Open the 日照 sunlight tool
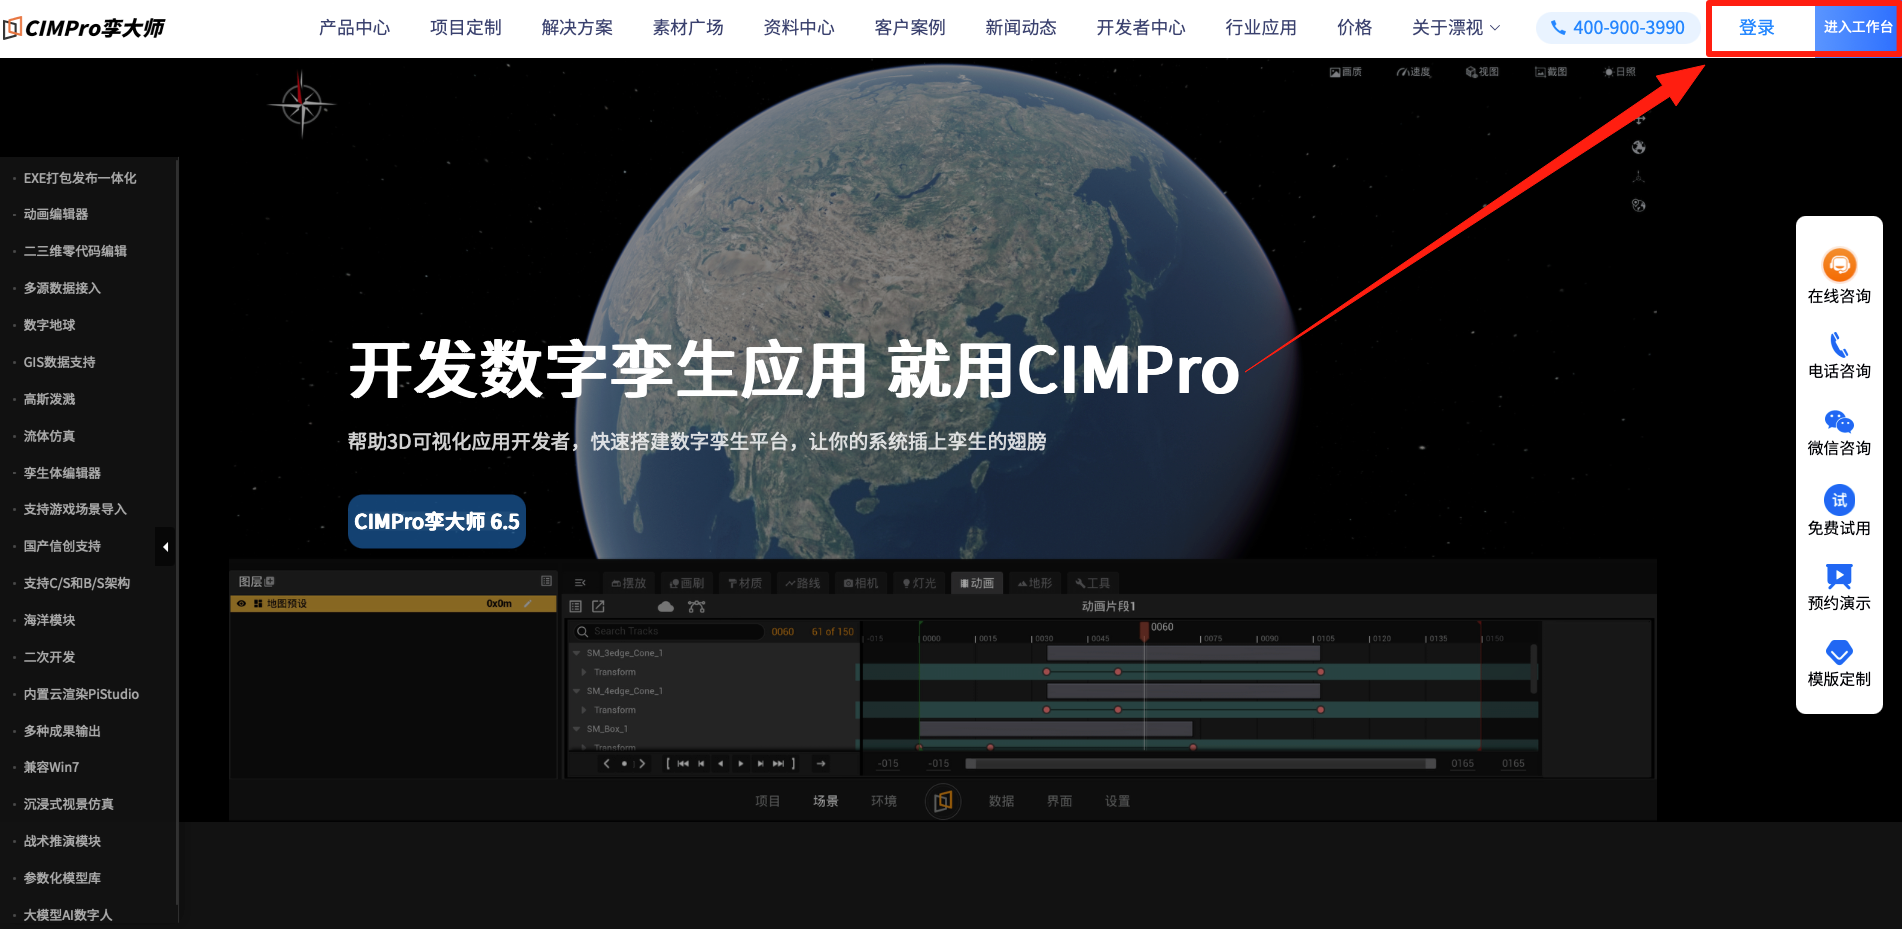The height and width of the screenshot is (929, 1902). click(x=1620, y=72)
